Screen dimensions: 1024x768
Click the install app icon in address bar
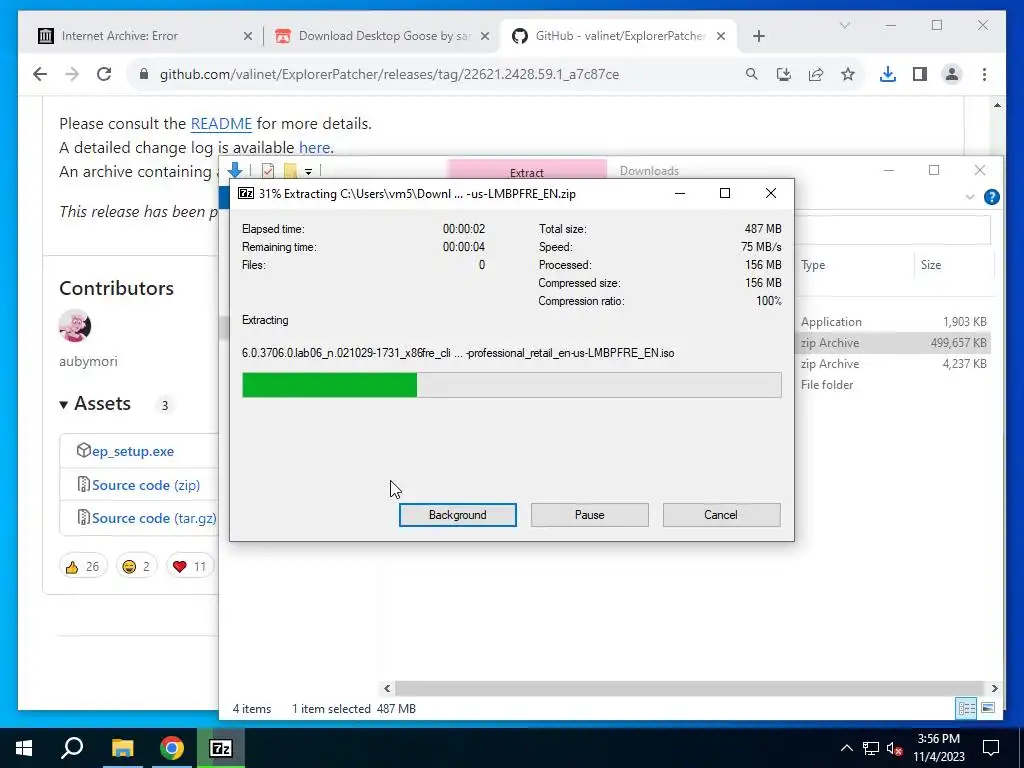[784, 74]
